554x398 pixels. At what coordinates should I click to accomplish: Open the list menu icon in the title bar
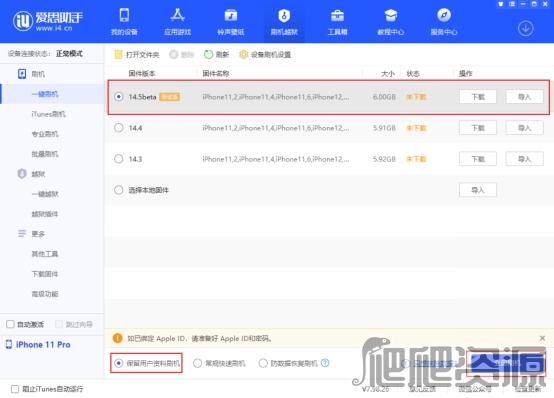coord(512,4)
